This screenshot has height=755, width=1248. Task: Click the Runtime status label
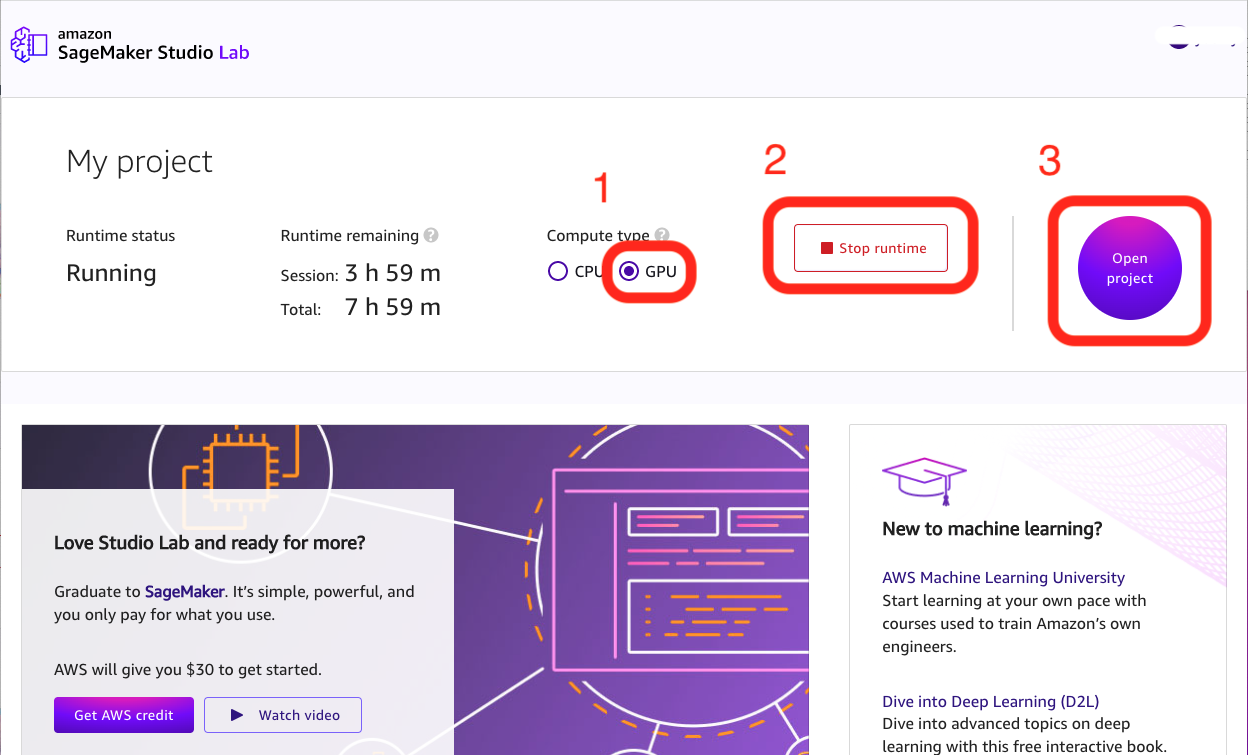120,236
